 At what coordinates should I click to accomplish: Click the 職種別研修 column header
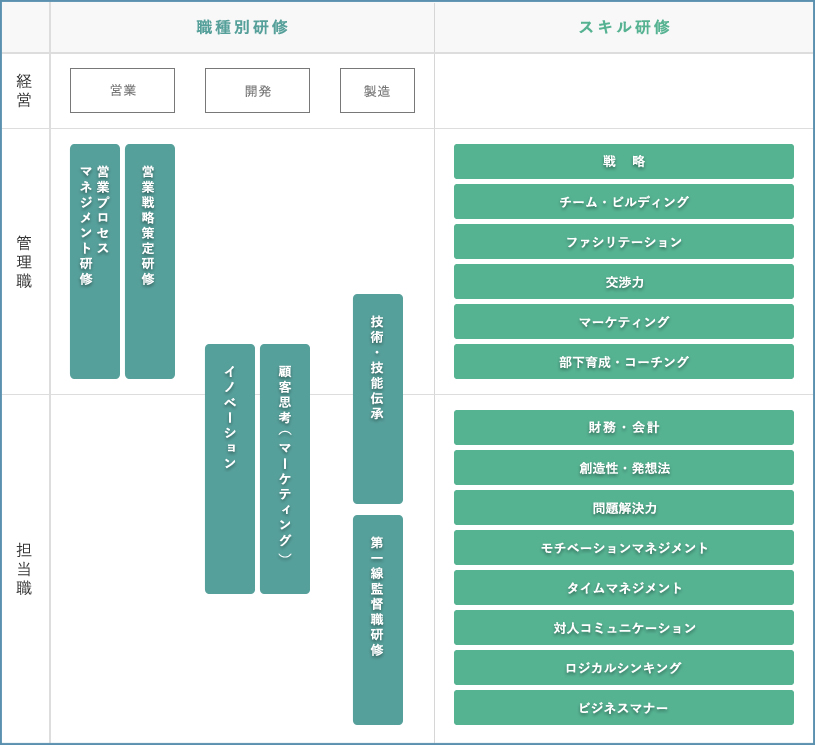(x=242, y=27)
